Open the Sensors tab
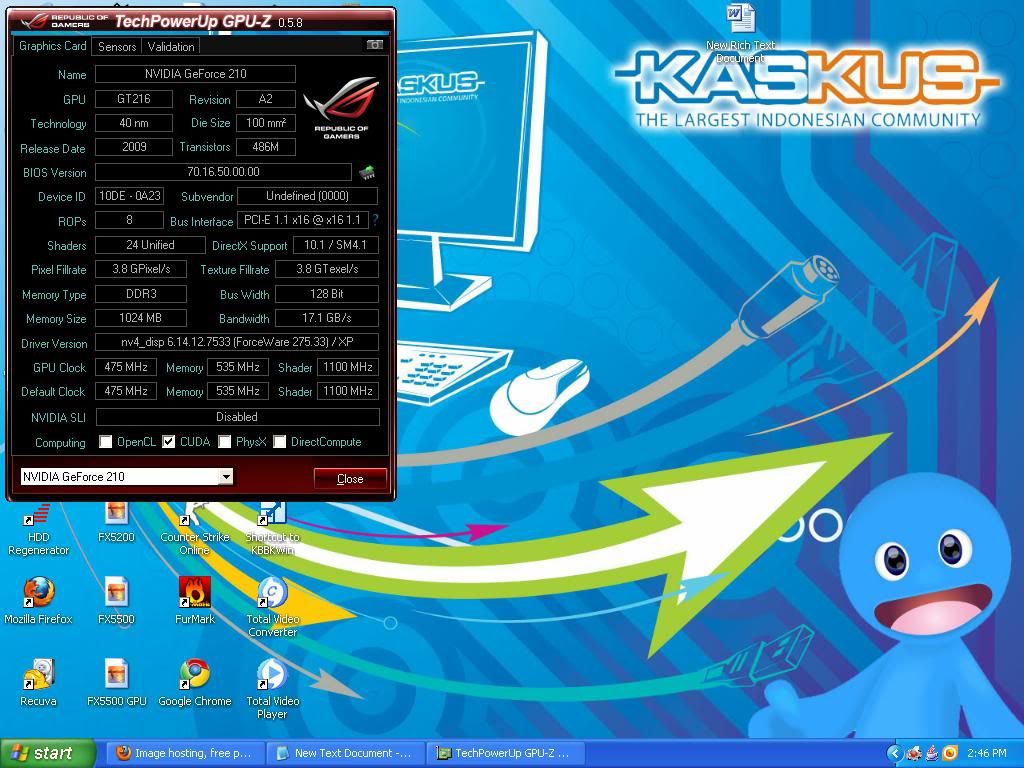 click(x=117, y=46)
